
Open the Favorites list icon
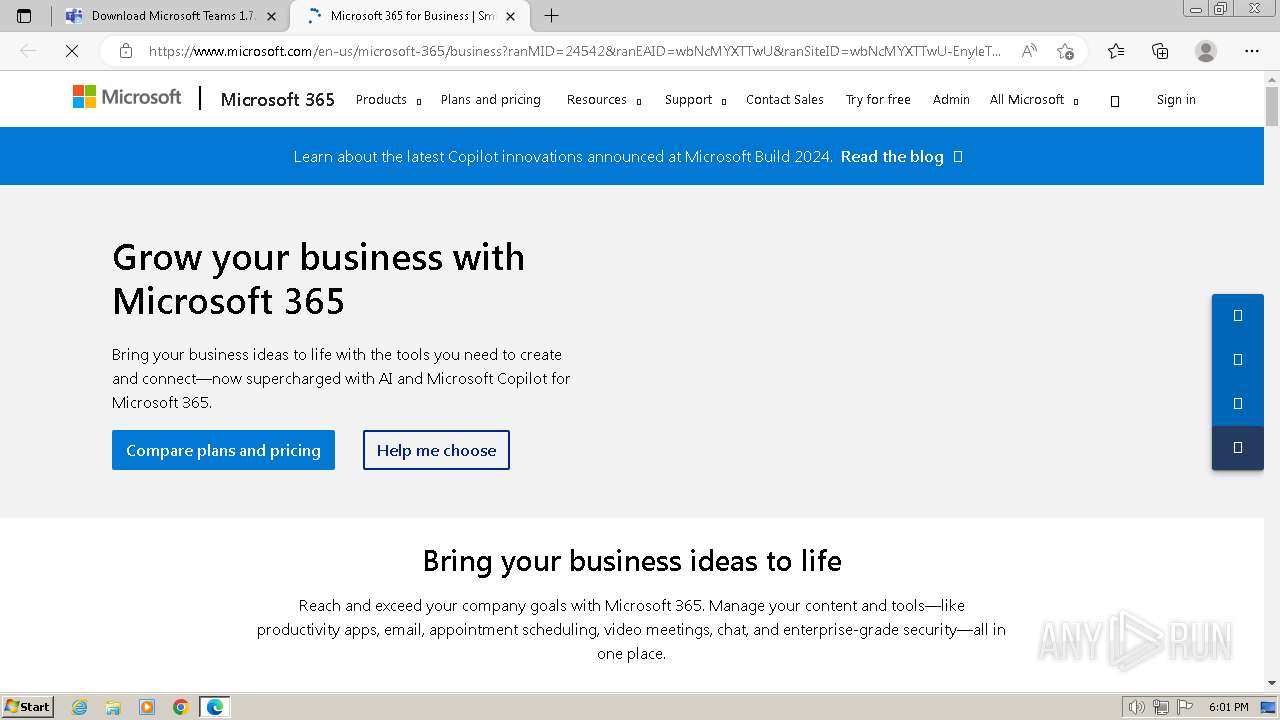(1116, 51)
